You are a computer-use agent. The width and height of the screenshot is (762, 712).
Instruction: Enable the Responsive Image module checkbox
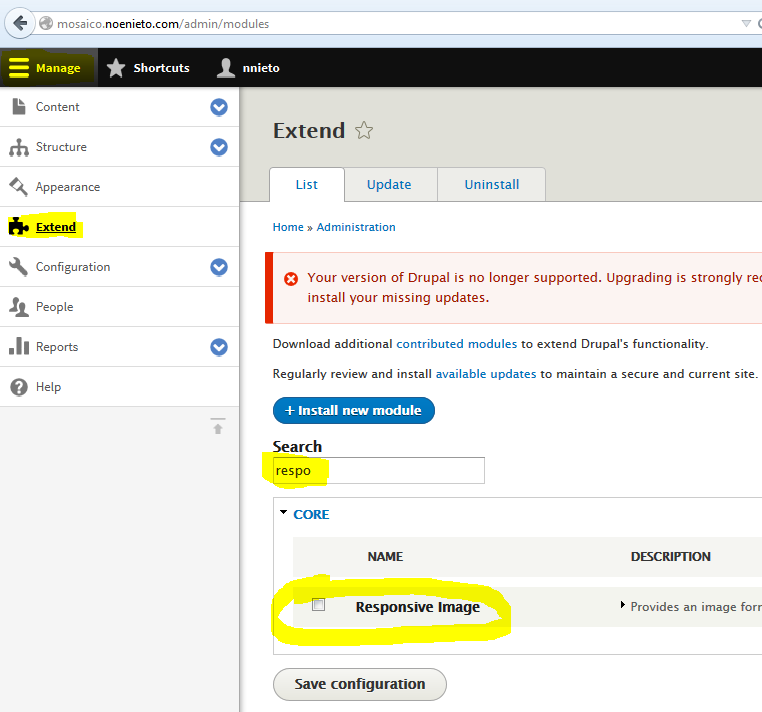click(318, 605)
